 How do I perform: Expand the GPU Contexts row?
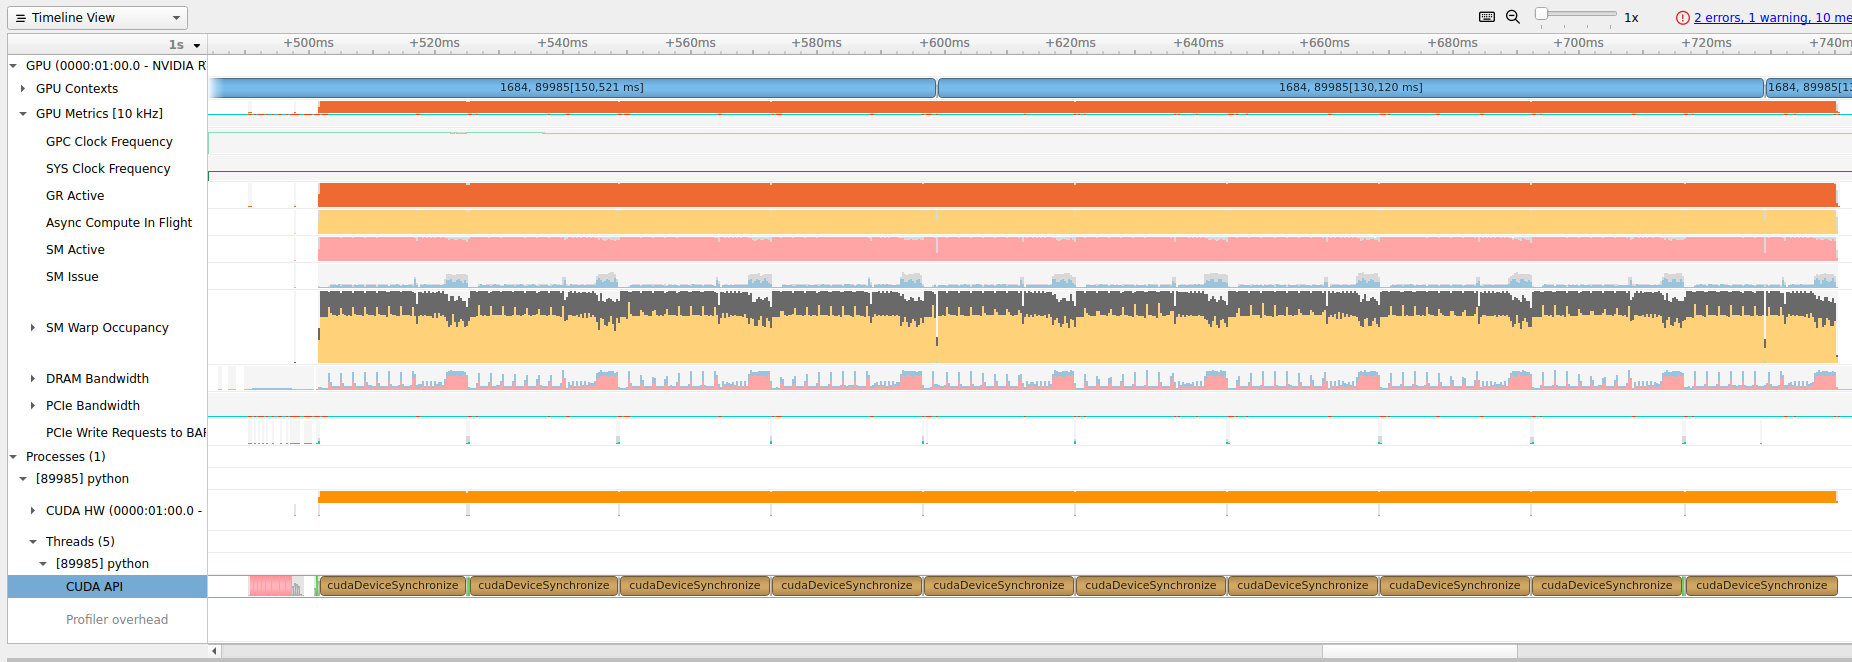tap(23, 89)
